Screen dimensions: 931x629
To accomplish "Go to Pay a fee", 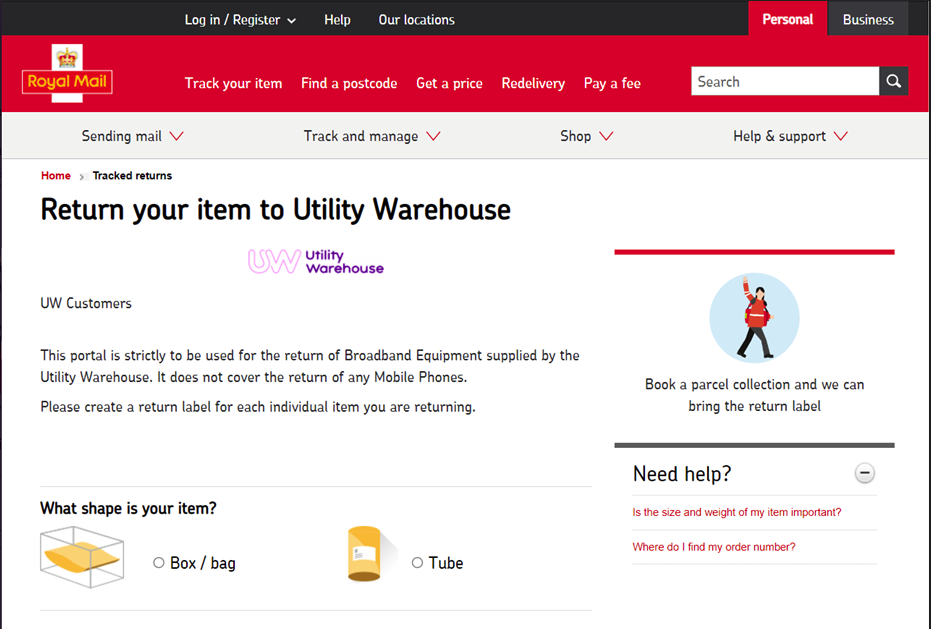I will tap(612, 83).
